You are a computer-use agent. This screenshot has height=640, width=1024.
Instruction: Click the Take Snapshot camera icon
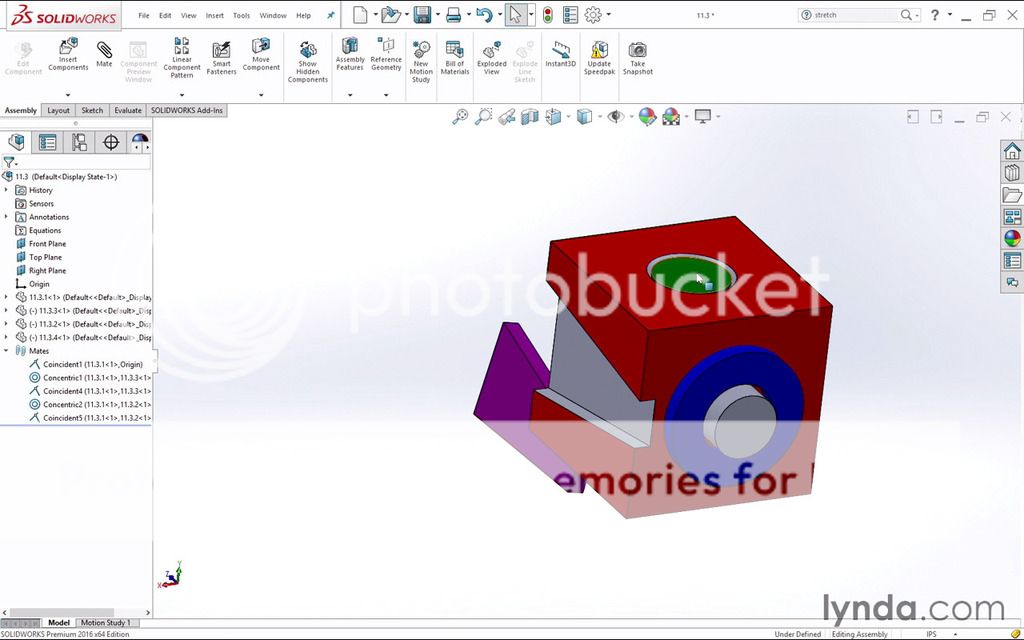(x=637, y=58)
